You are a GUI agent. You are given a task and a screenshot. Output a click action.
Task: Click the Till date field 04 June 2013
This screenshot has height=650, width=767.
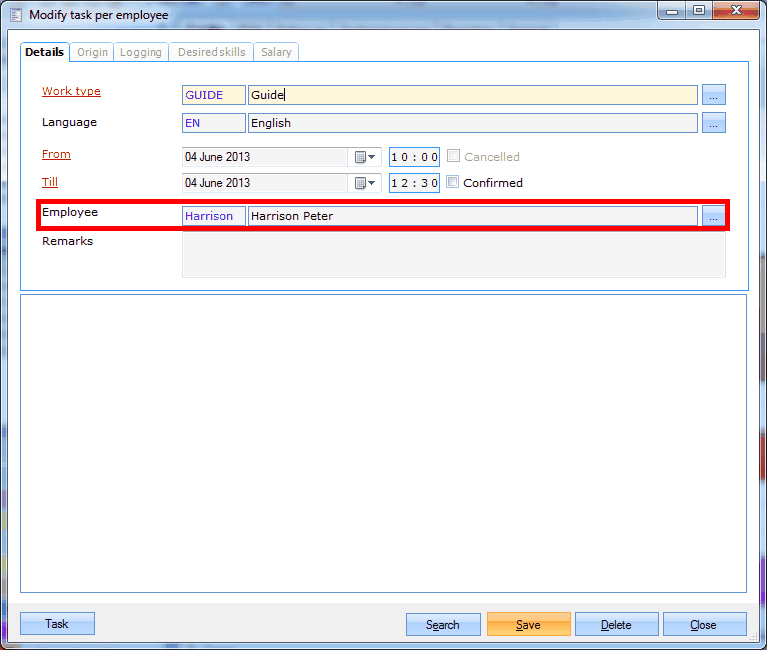point(265,183)
